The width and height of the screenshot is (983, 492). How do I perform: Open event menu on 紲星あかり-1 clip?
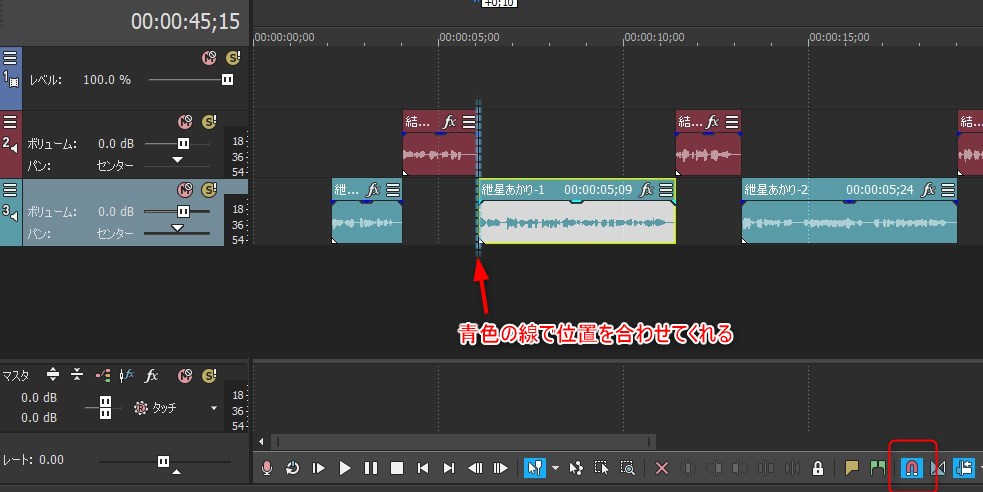coord(666,190)
